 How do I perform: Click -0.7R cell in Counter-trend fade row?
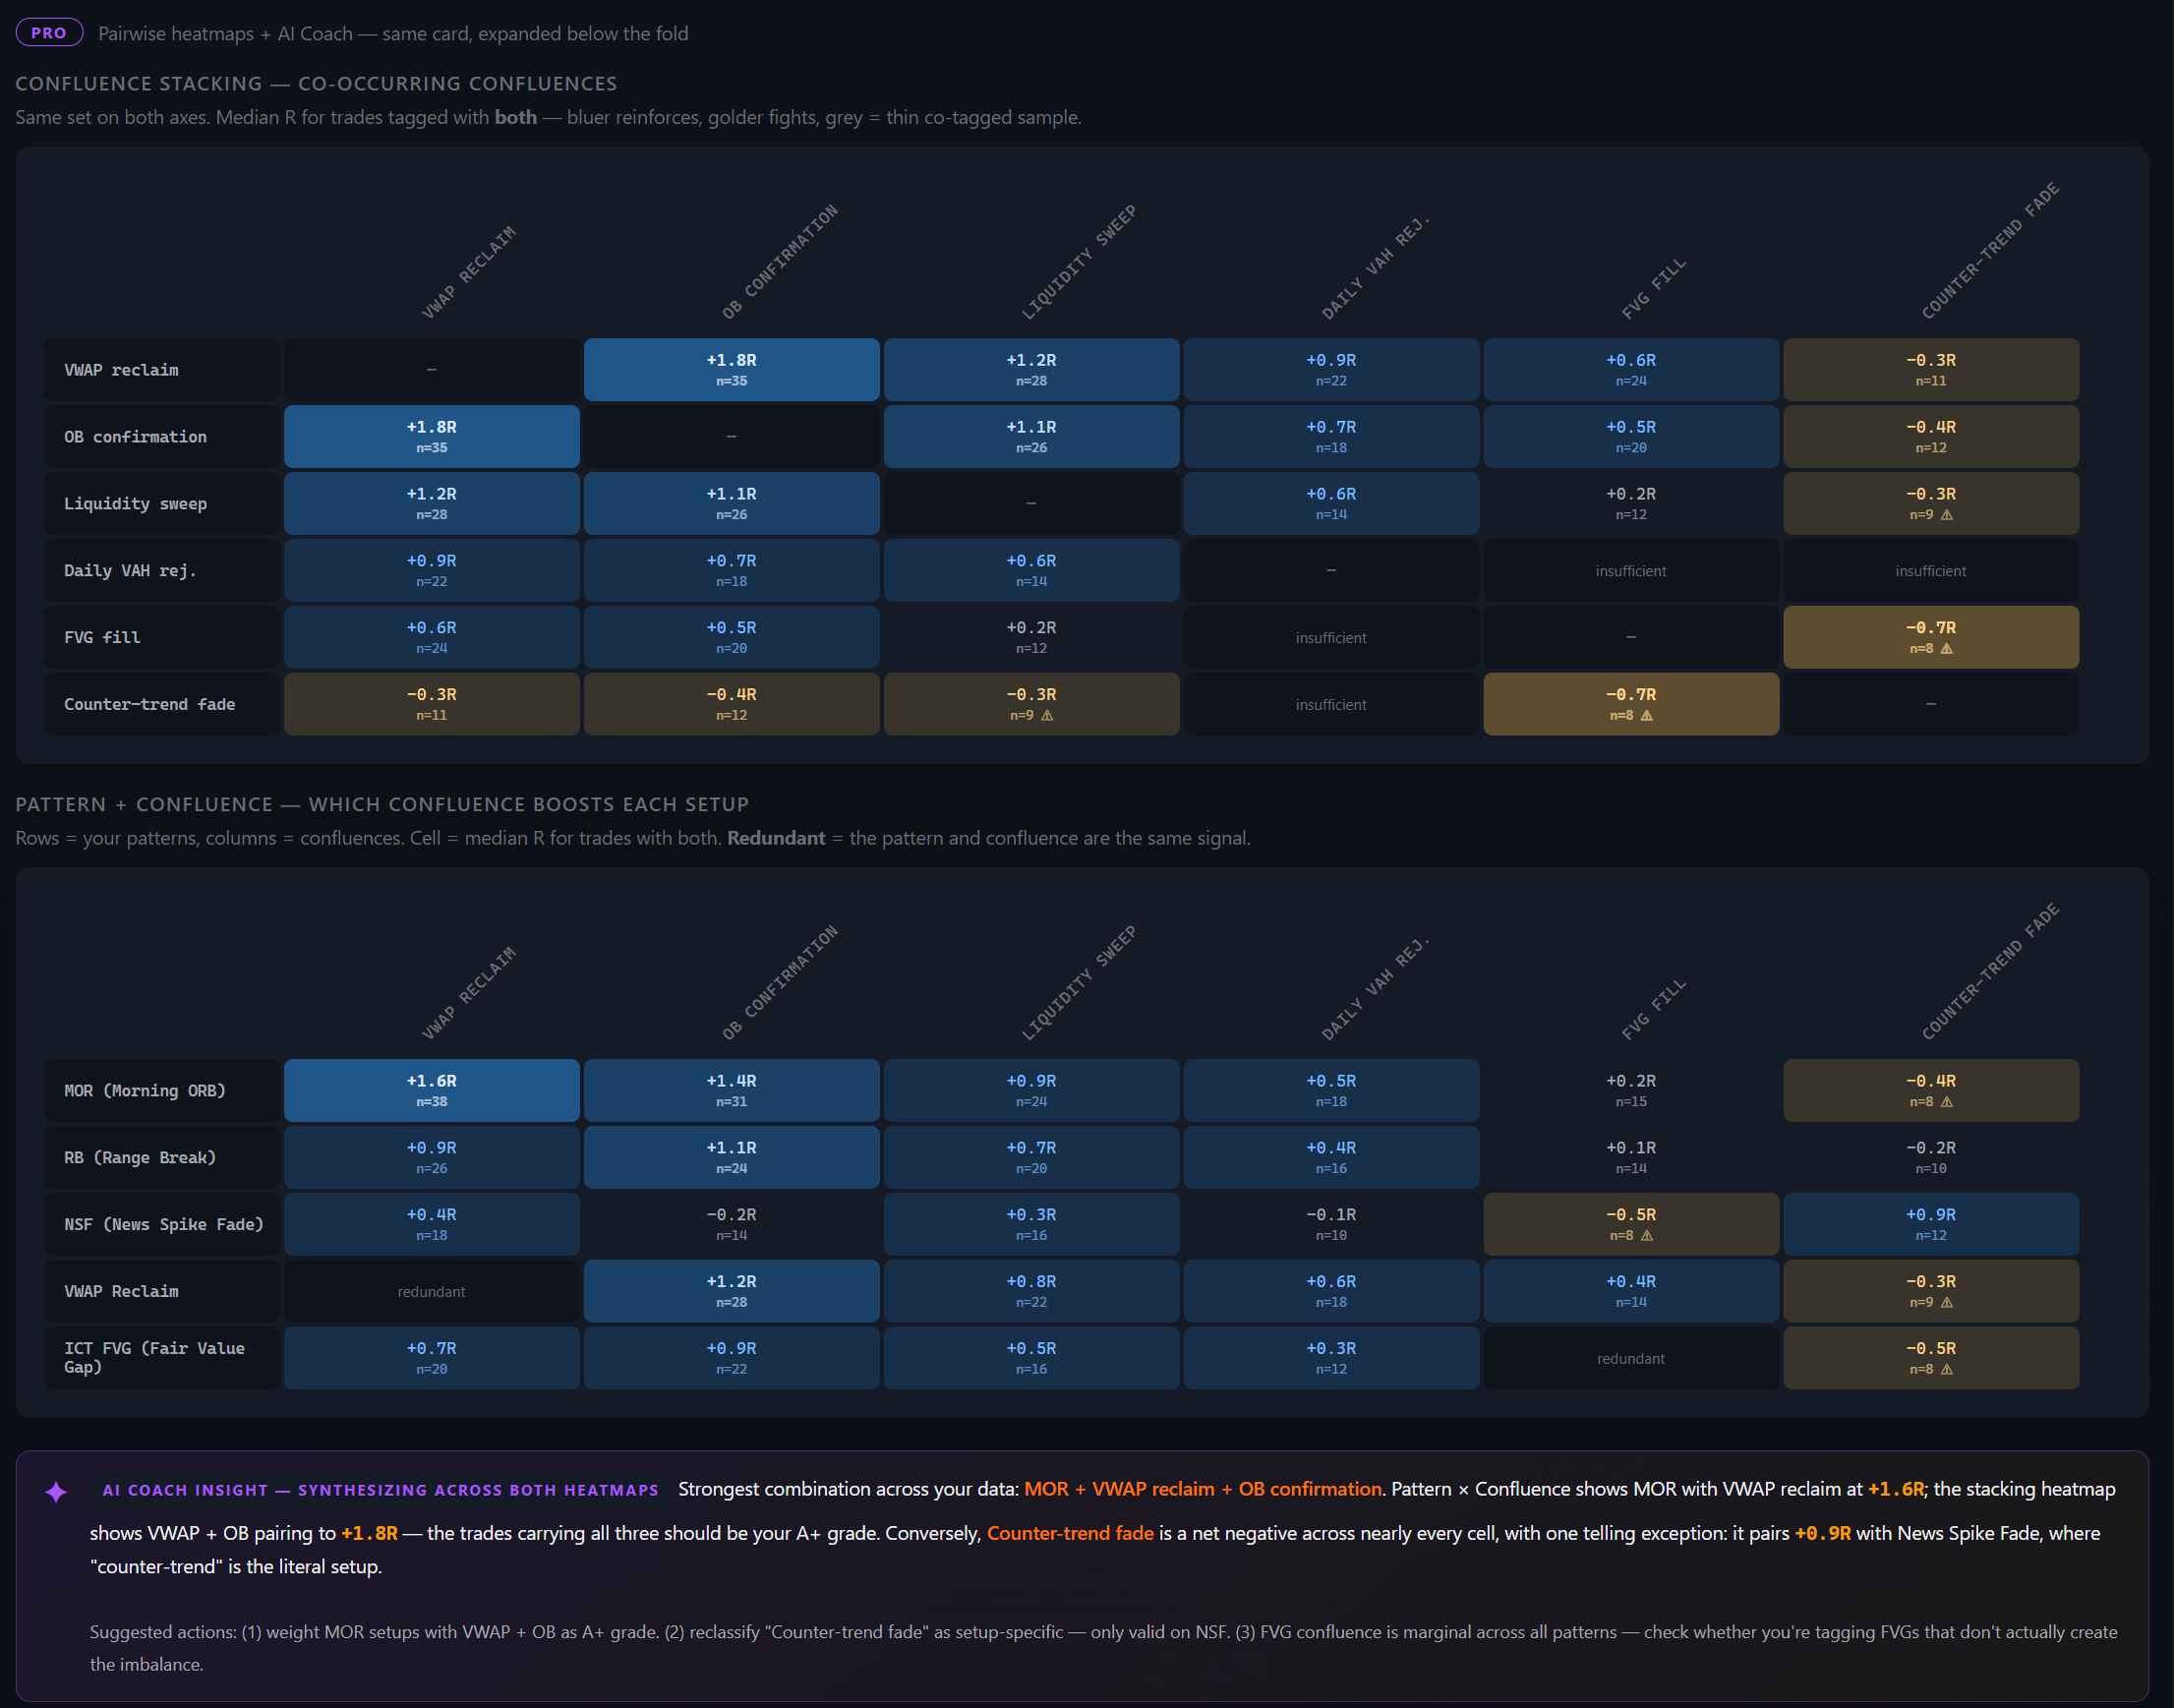(x=1632, y=705)
